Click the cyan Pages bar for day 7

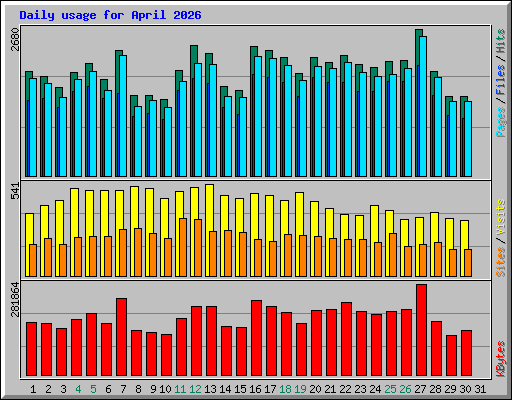123,116
